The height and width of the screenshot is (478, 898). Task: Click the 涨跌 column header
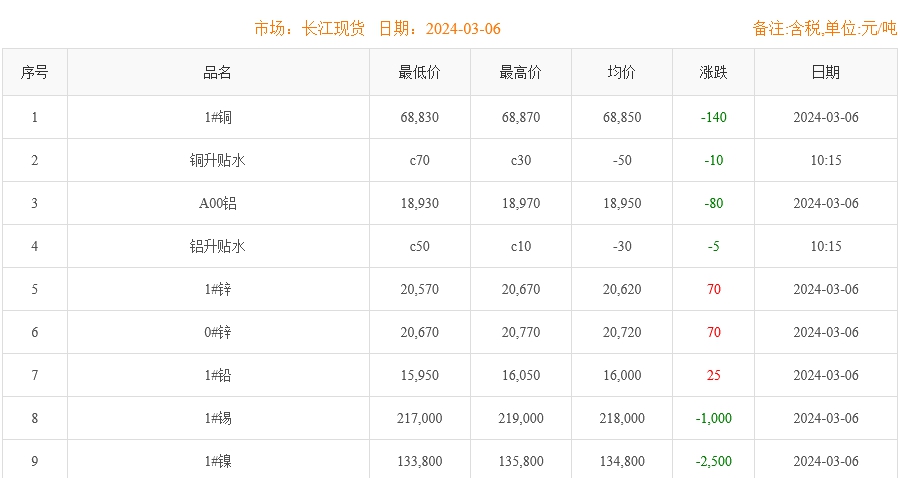tap(713, 72)
